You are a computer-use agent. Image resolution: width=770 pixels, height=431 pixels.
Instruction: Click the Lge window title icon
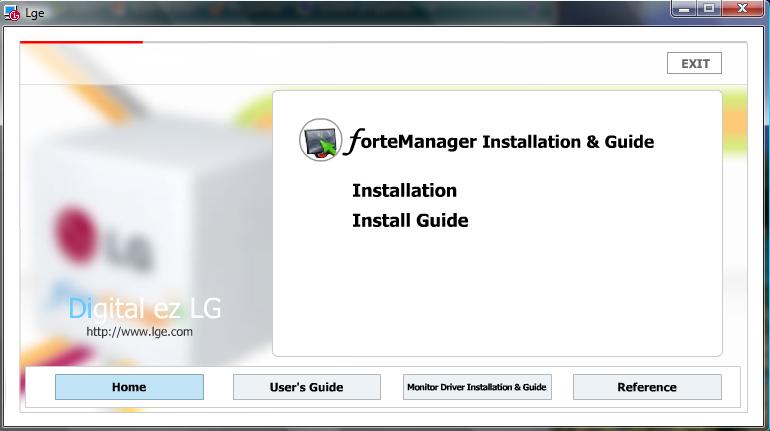[12, 13]
